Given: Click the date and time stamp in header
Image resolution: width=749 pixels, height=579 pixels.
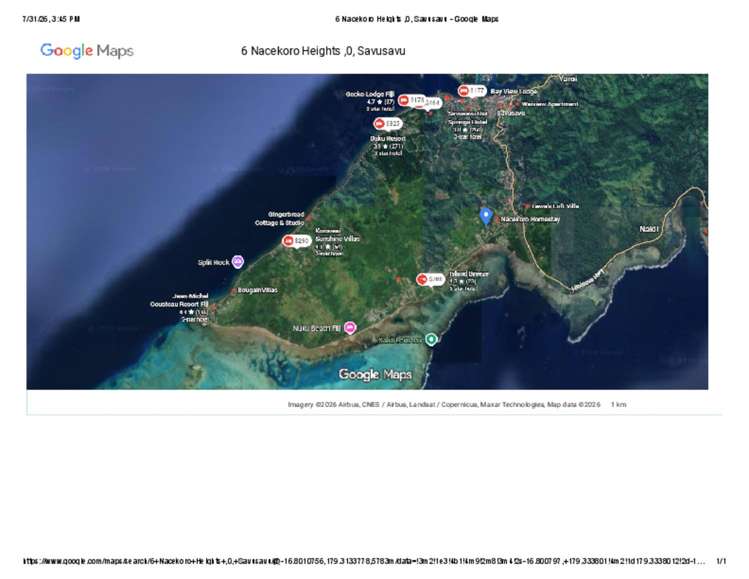Looking at the screenshot, I should coord(51,19).
